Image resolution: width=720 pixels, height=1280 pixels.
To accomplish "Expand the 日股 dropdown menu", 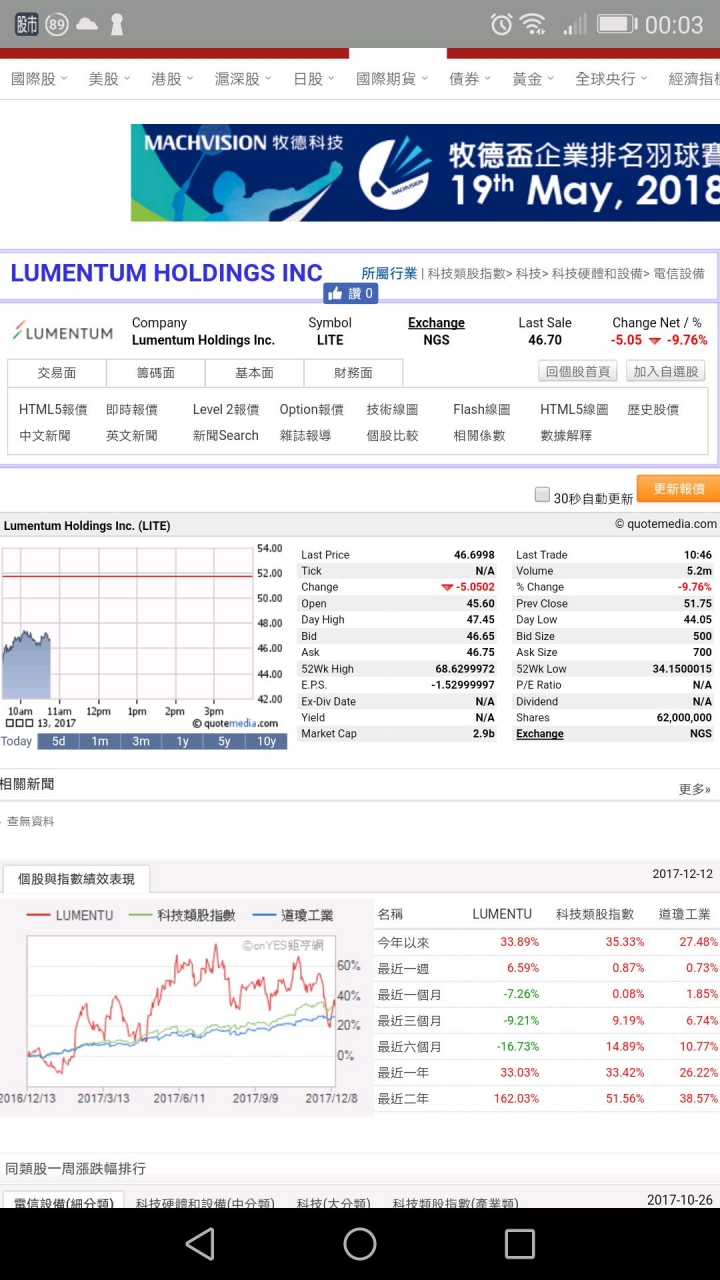I will (314, 79).
